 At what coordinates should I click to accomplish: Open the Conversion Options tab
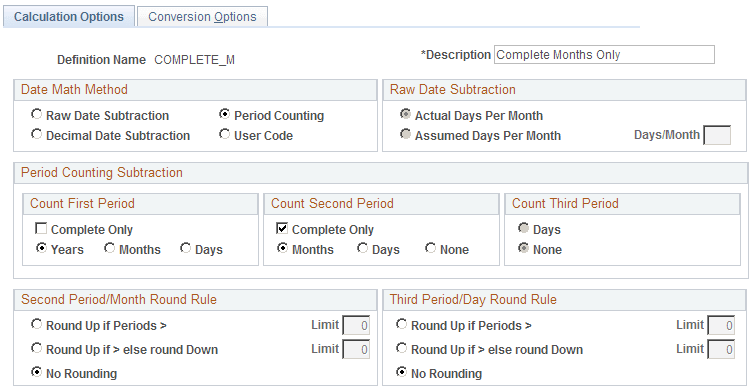[202, 17]
